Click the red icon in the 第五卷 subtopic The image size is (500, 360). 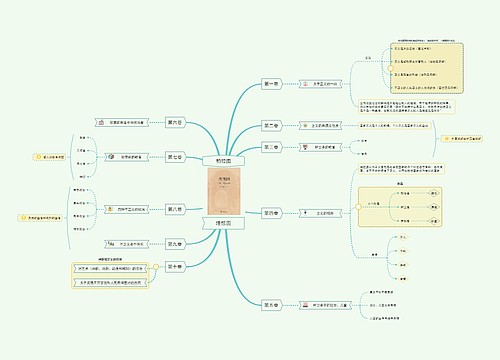[305, 305]
